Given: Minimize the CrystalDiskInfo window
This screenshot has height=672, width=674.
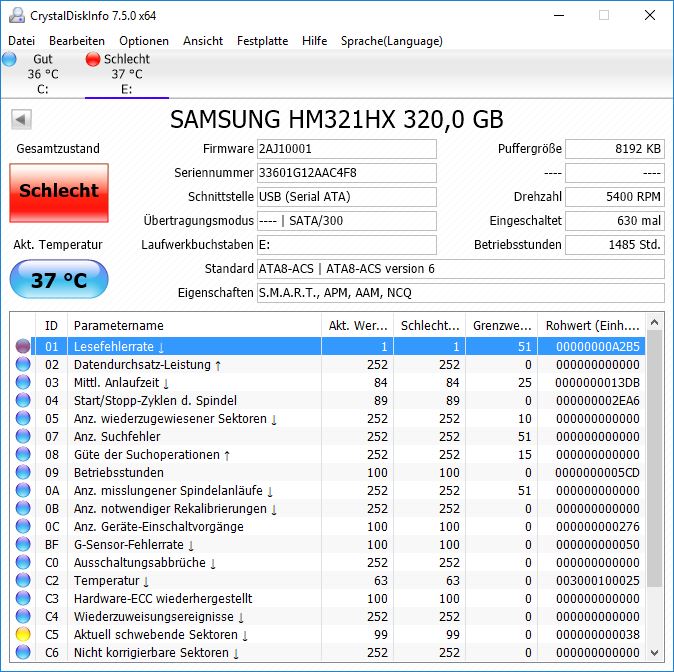Looking at the screenshot, I should [x=559, y=15].
